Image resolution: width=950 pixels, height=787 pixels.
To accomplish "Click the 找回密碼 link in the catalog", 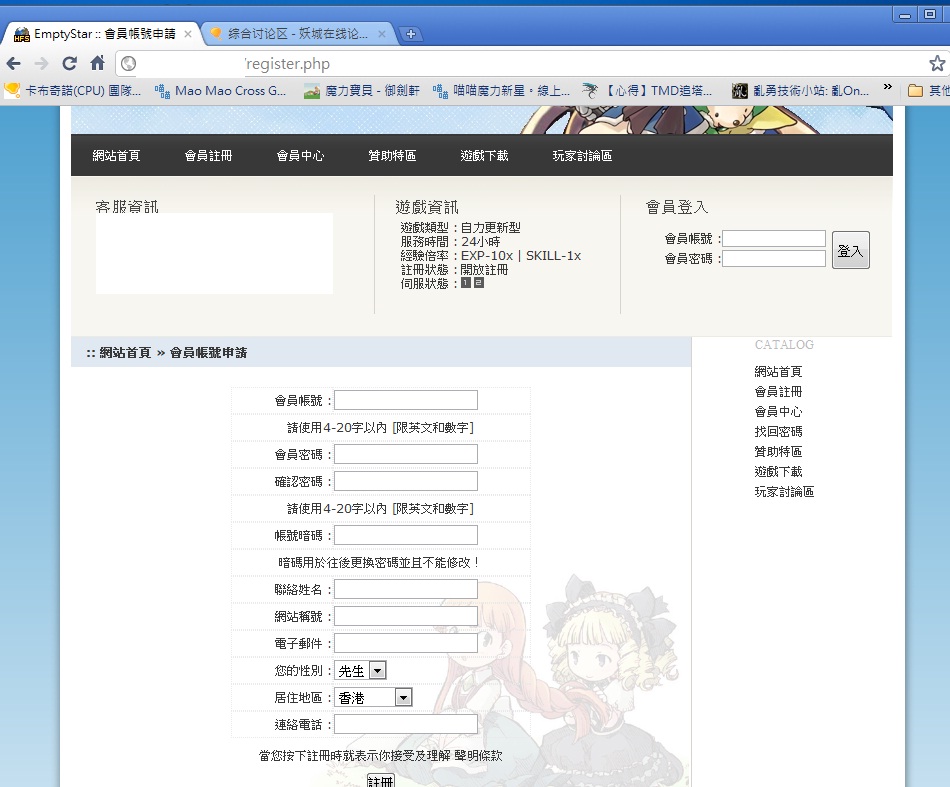I will (778, 432).
